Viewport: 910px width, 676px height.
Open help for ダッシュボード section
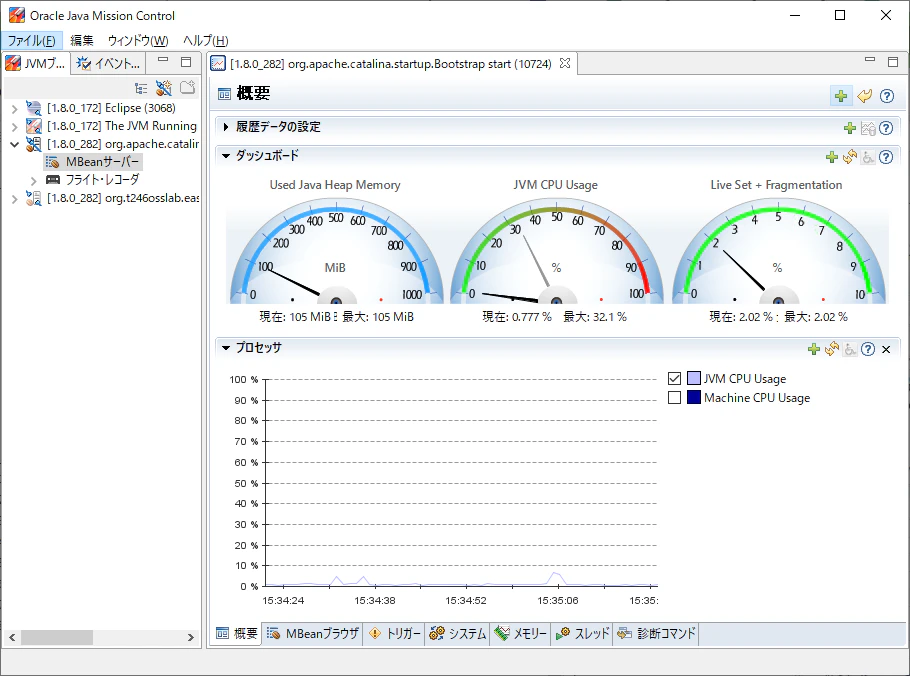pos(886,157)
